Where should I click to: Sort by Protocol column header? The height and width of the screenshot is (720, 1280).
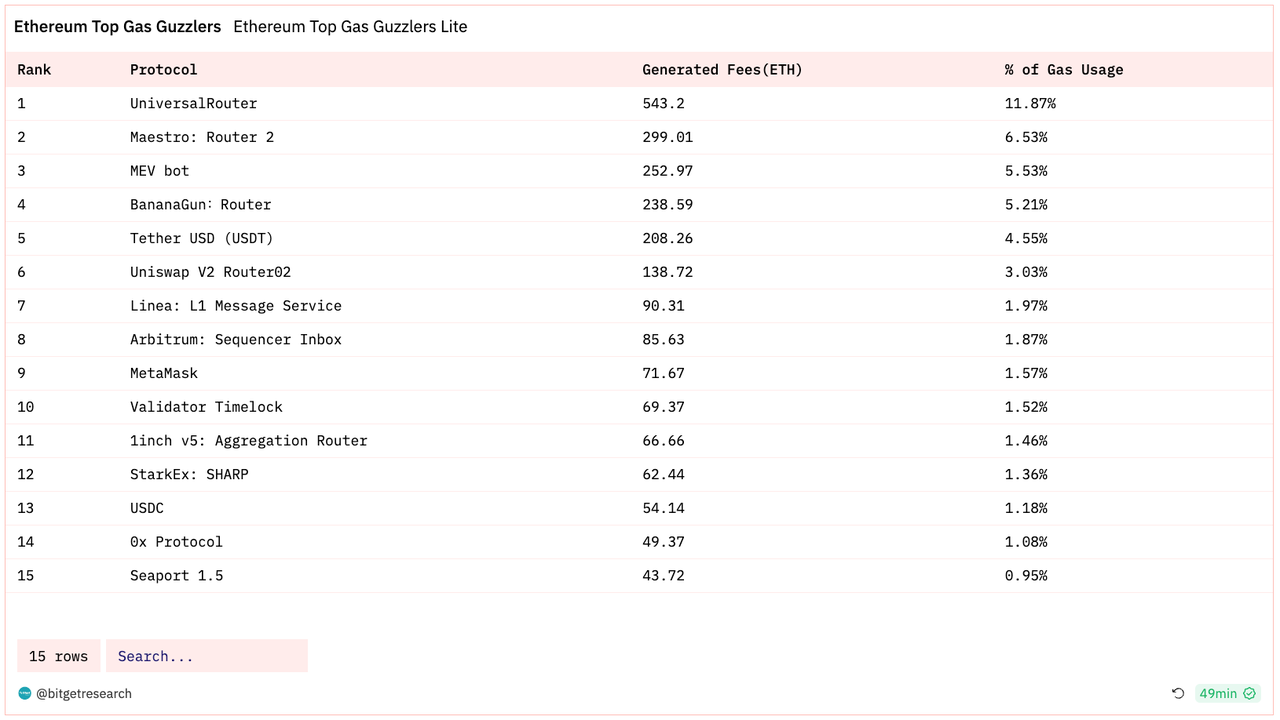[x=164, y=70]
